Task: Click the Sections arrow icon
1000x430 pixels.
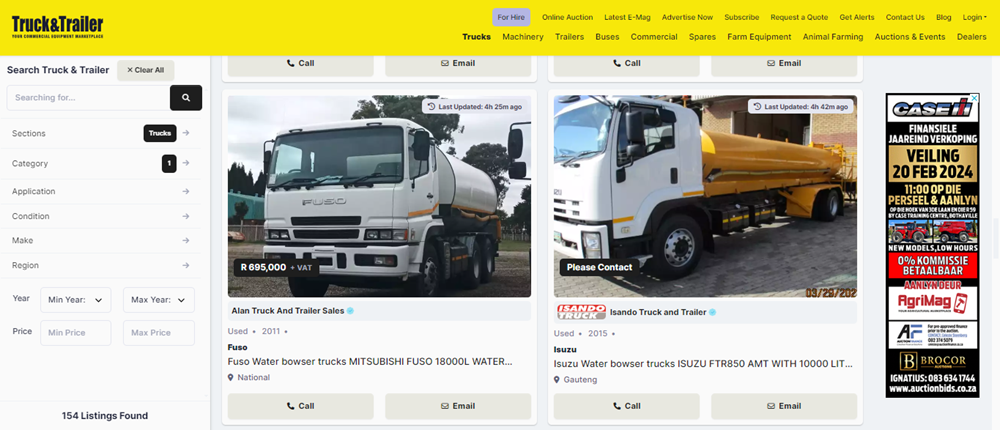Action: point(186,133)
